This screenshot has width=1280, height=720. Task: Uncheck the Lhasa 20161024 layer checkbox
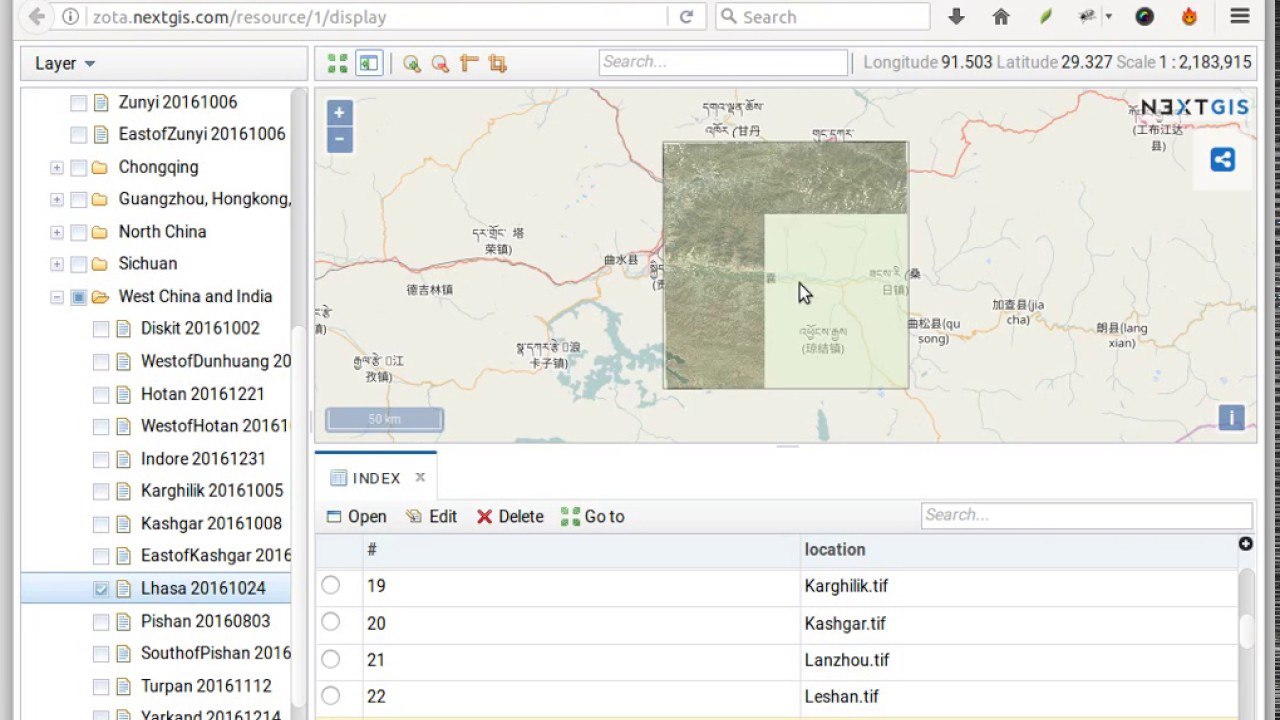click(x=101, y=590)
